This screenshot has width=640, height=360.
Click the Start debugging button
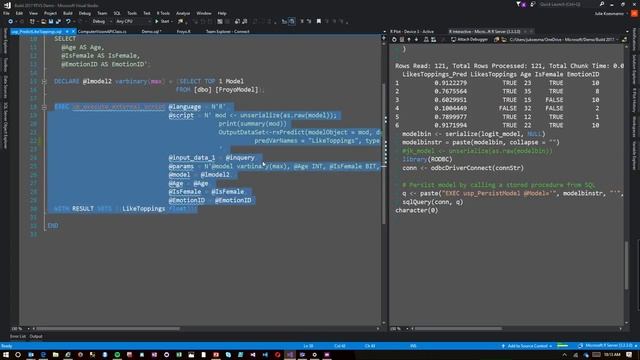[162, 21]
